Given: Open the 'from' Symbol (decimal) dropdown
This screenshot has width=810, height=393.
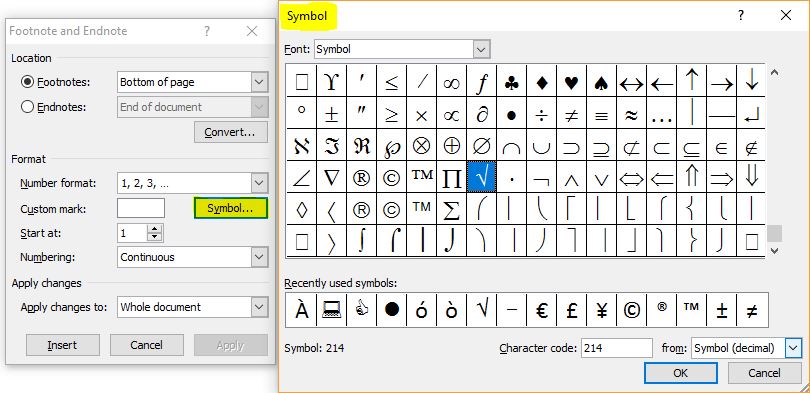Looking at the screenshot, I should 793,348.
